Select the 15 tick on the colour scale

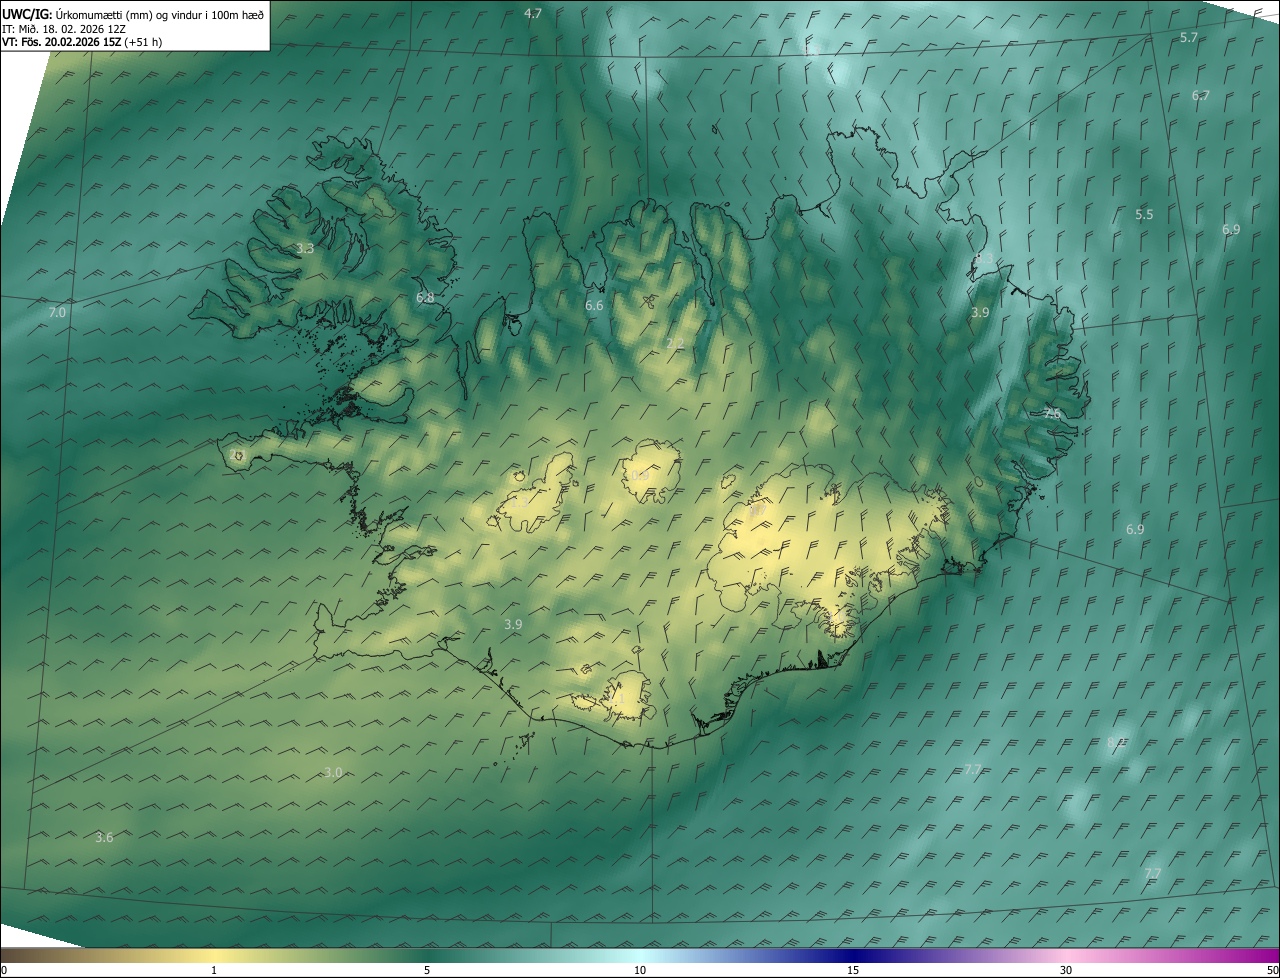853,970
